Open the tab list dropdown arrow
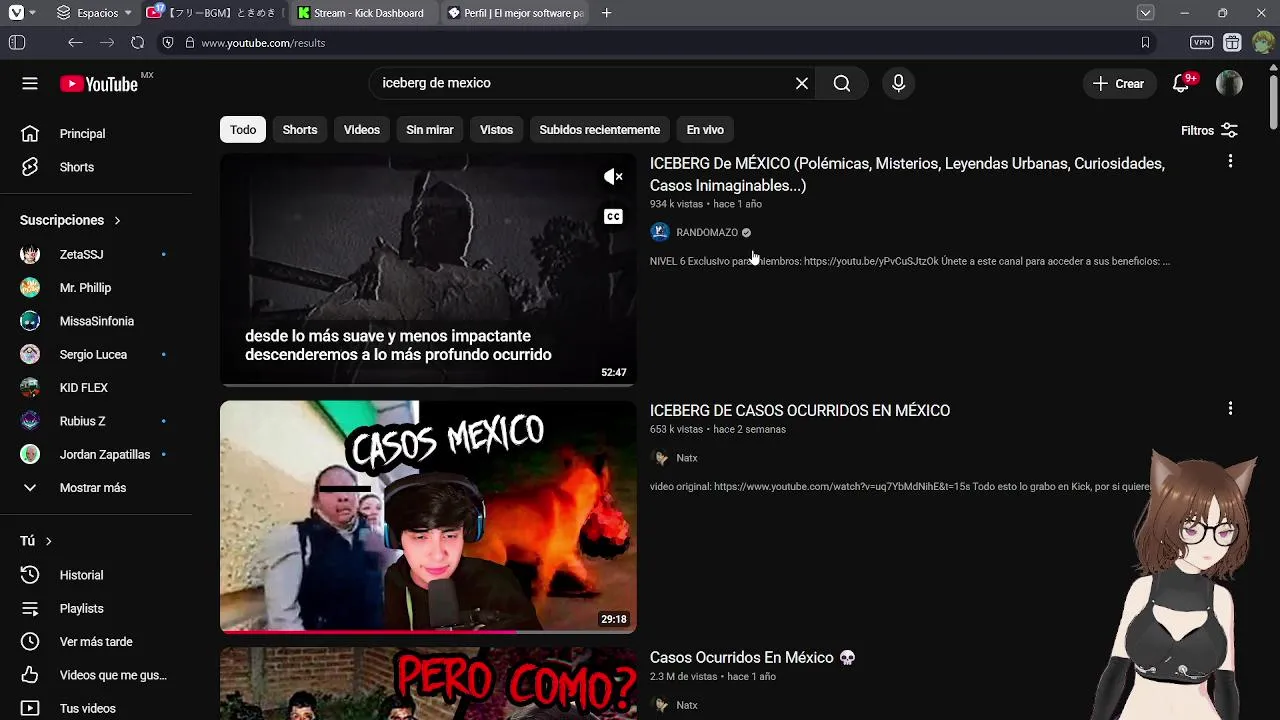This screenshot has height=720, width=1280. coord(1145,13)
